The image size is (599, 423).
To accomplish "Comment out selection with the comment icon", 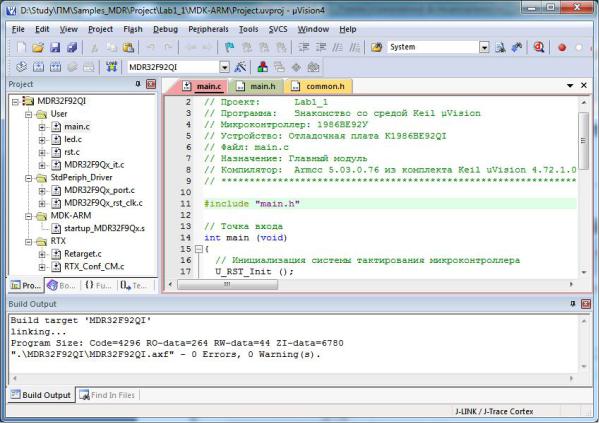I will click(x=338, y=47).
